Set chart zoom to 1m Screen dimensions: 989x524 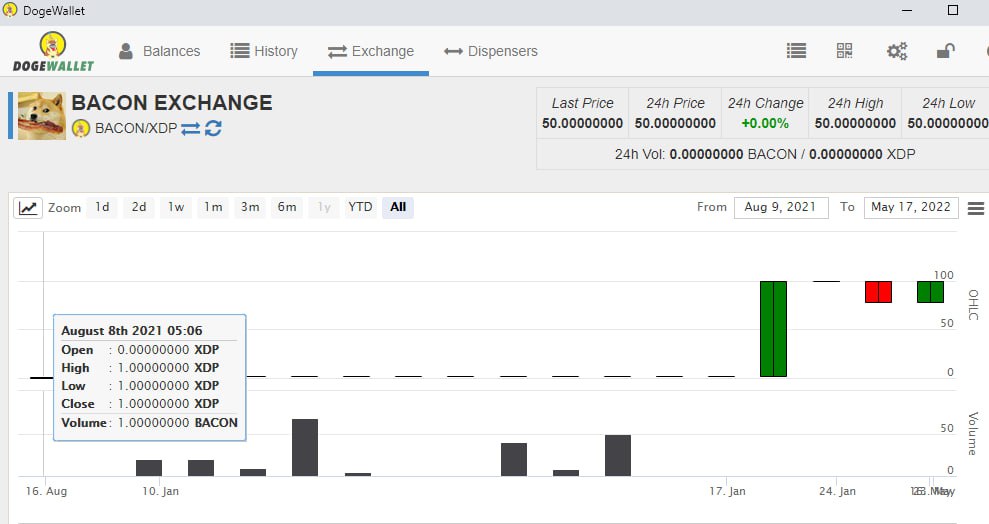coord(213,207)
